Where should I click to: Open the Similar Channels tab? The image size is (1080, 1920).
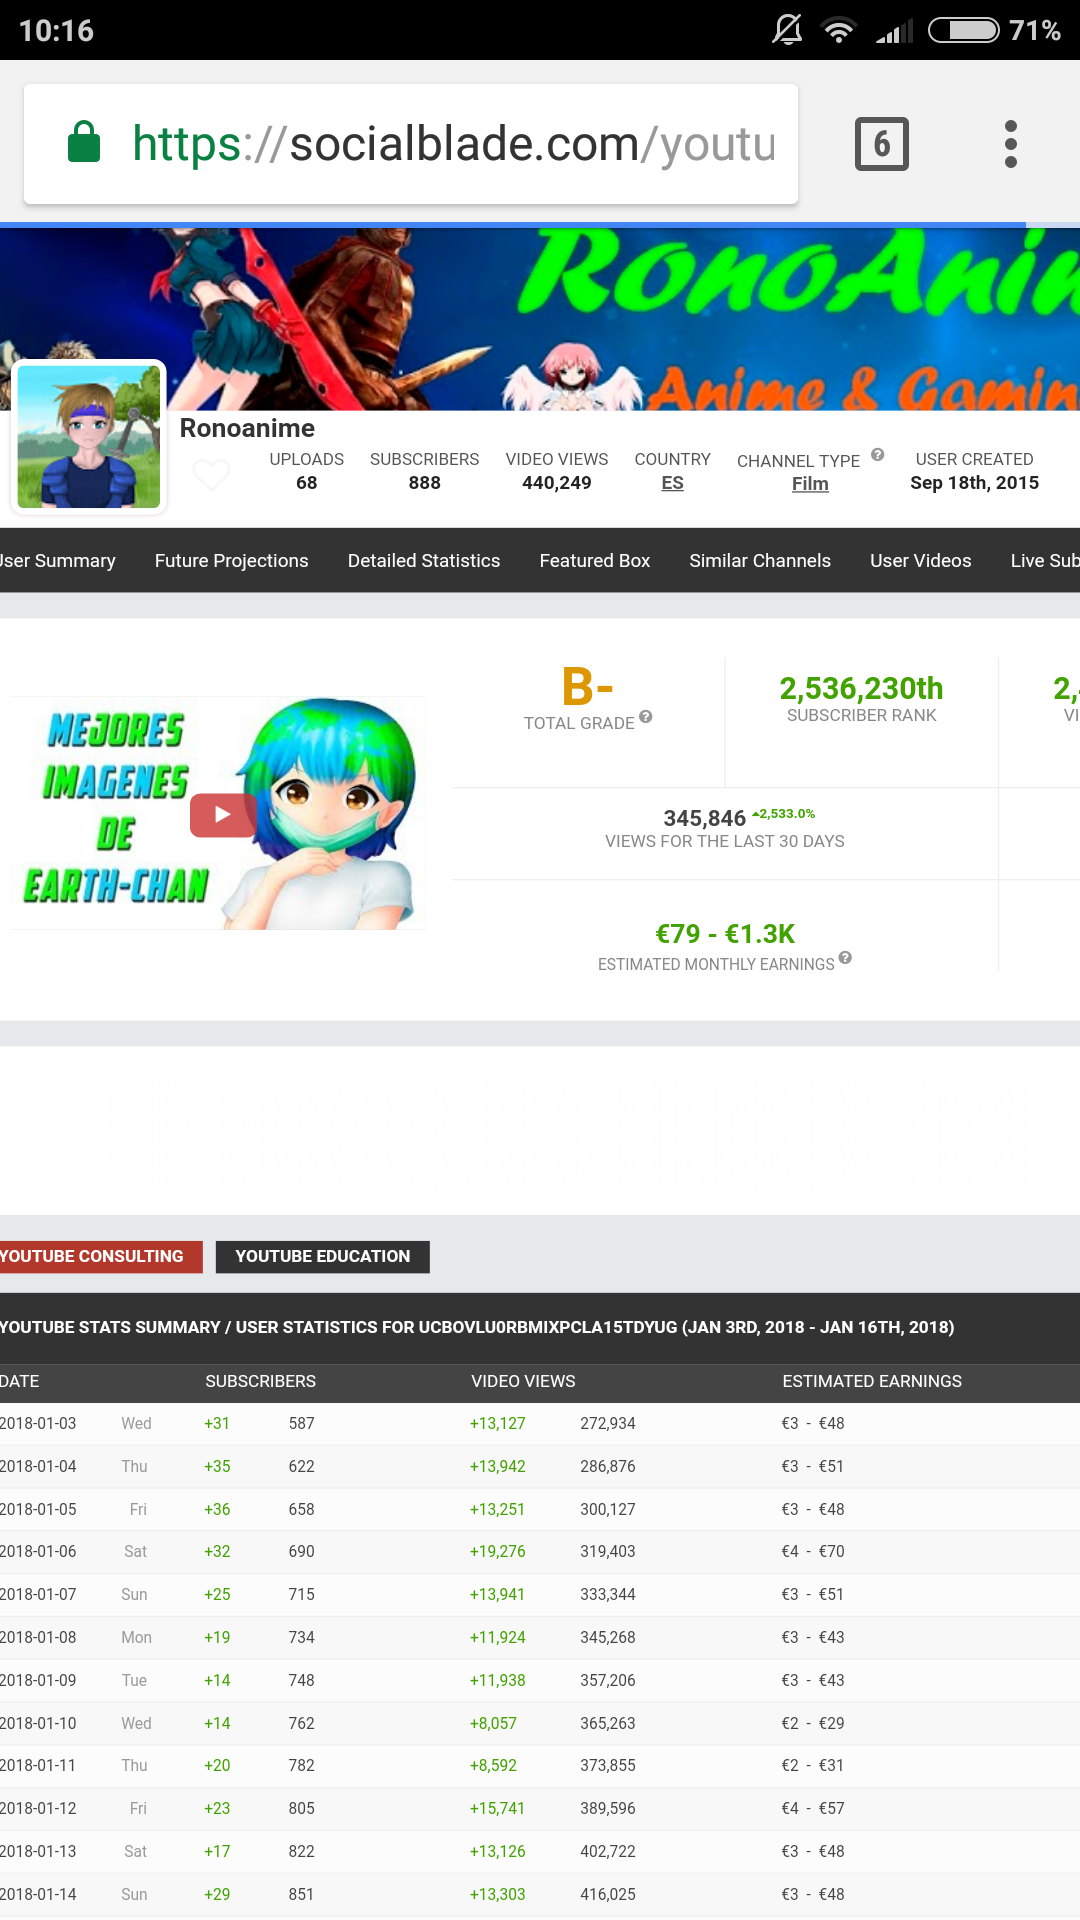[x=760, y=561]
